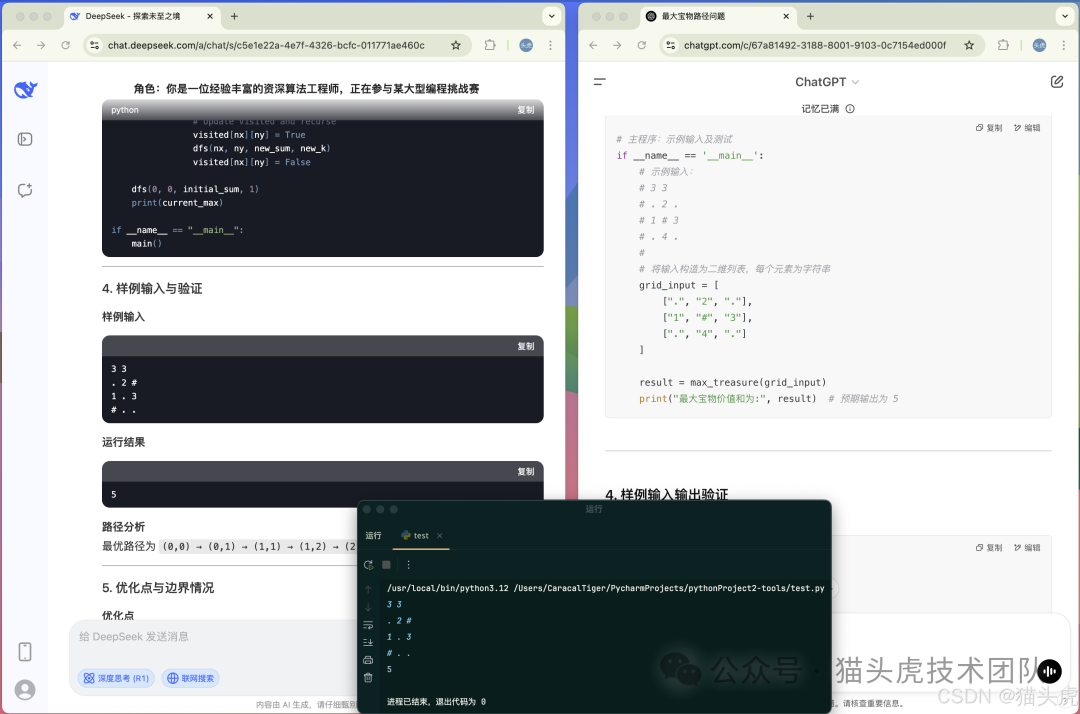Close the 最大宝物路径问题 browser tab
The height and width of the screenshot is (714, 1080).
[786, 16]
